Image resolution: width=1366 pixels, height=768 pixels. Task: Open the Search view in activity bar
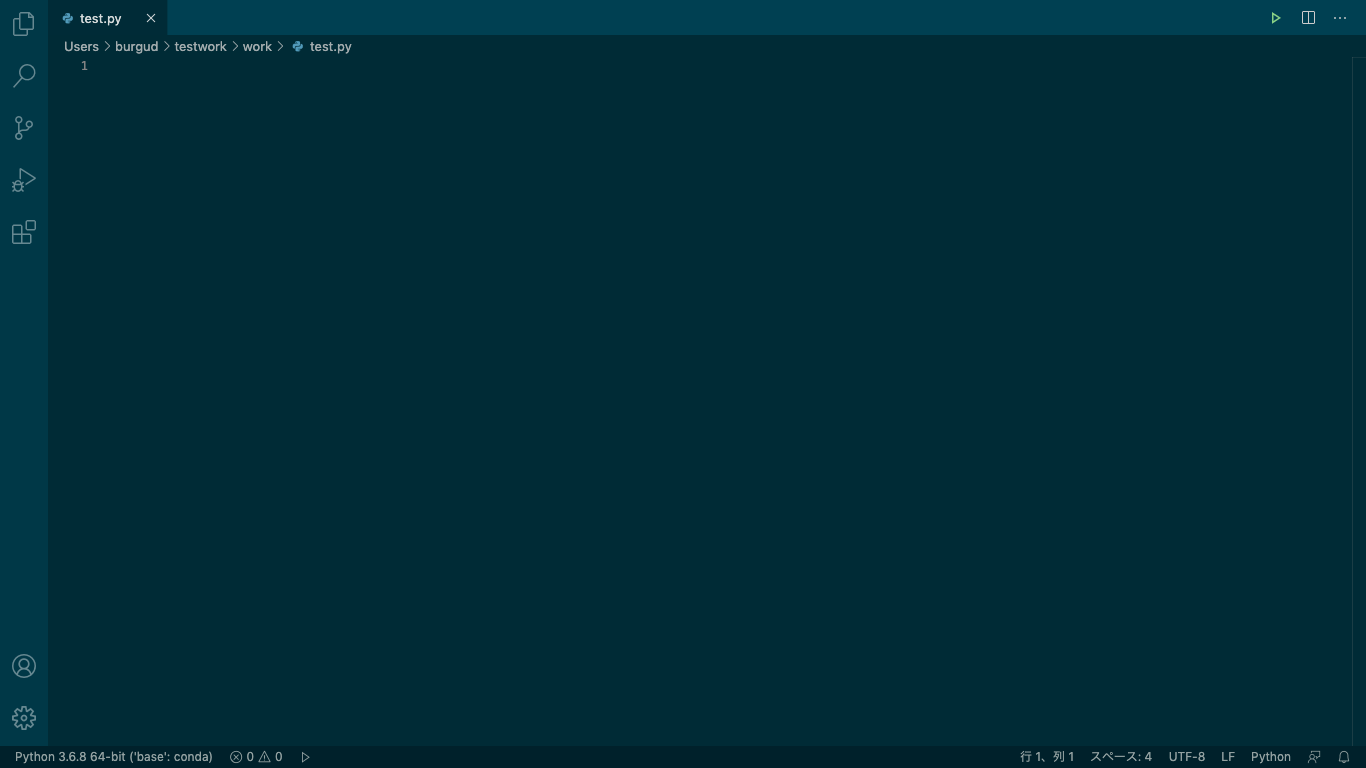(24, 75)
